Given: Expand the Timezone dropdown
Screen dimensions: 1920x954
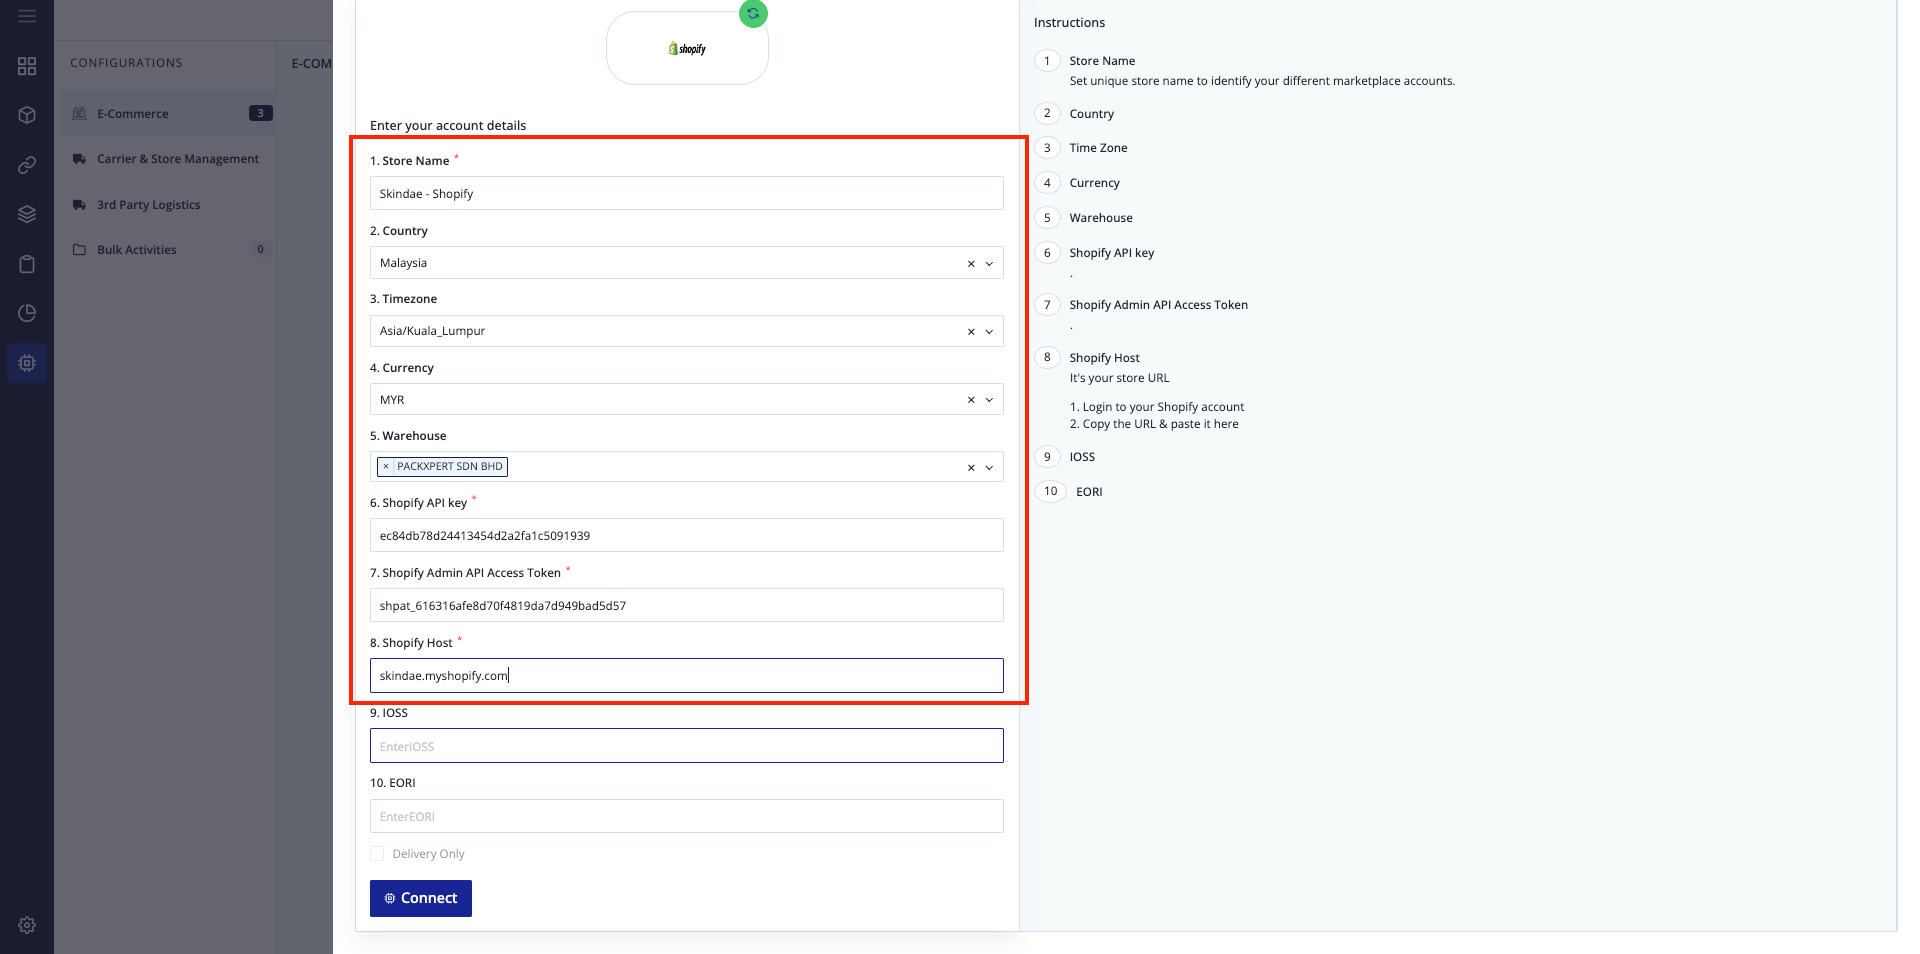Looking at the screenshot, I should pos(989,332).
